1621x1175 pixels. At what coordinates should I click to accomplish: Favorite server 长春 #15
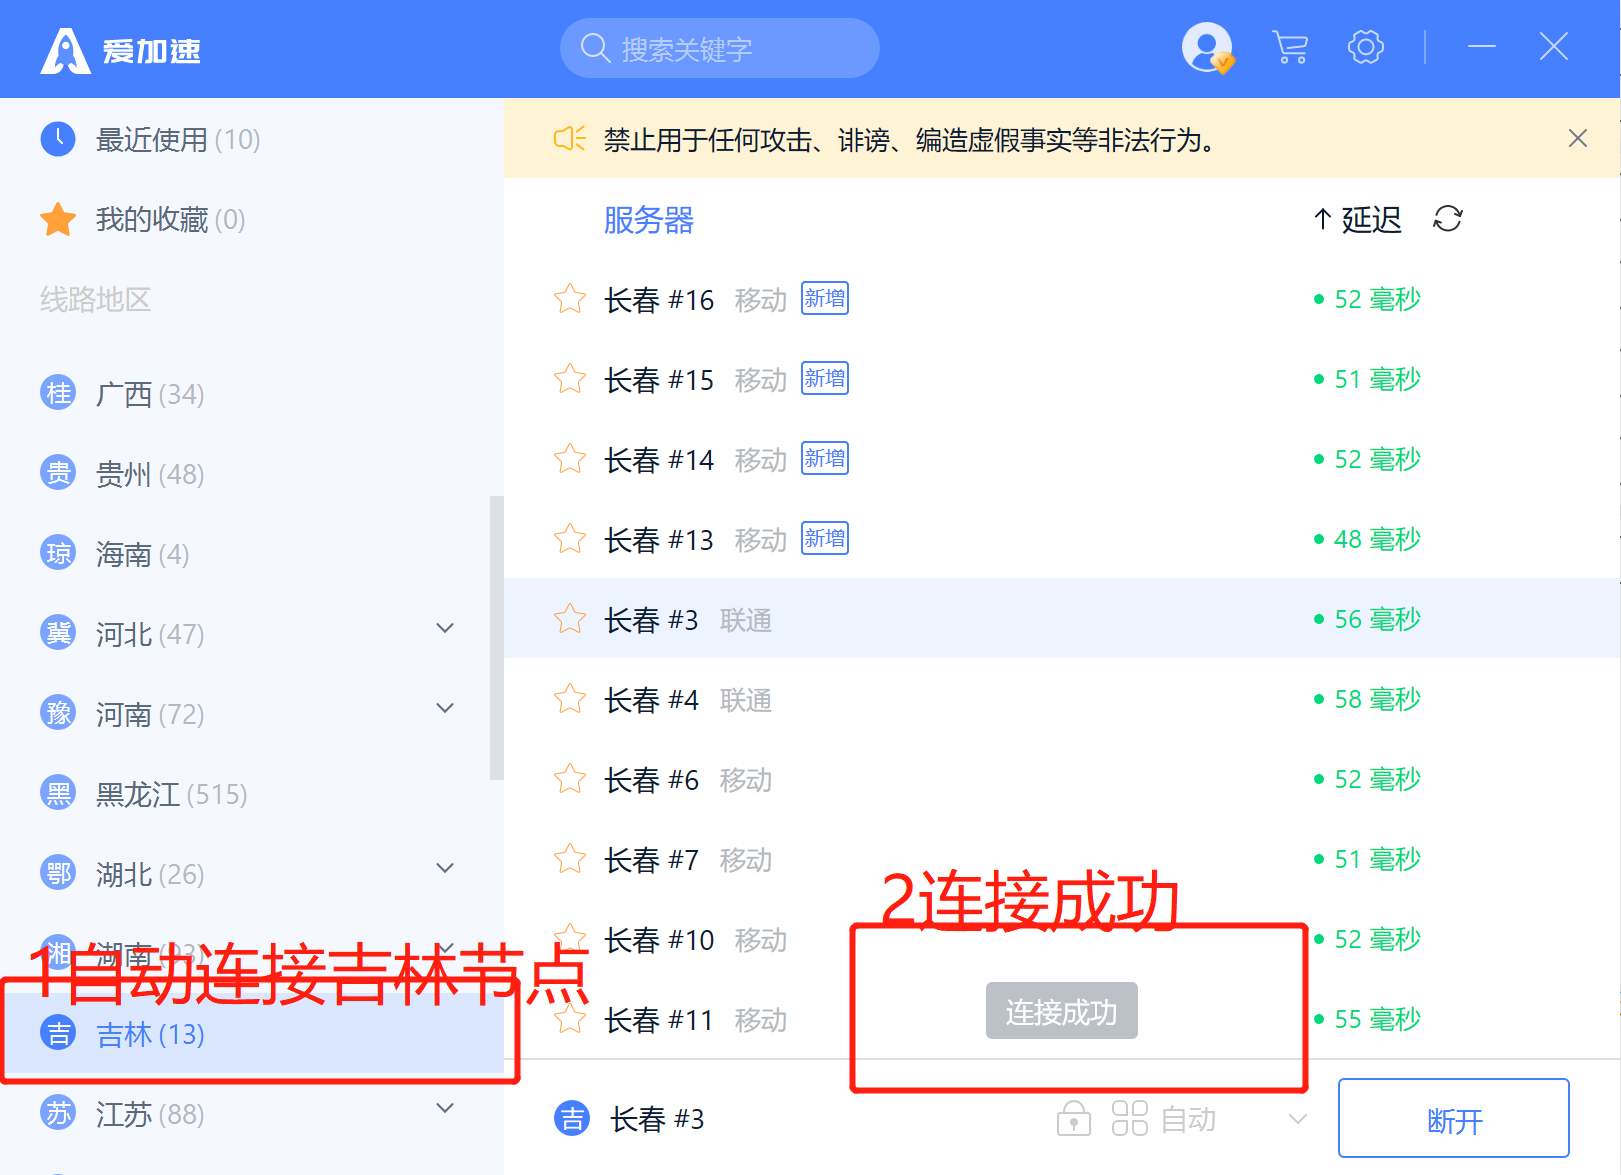570,379
